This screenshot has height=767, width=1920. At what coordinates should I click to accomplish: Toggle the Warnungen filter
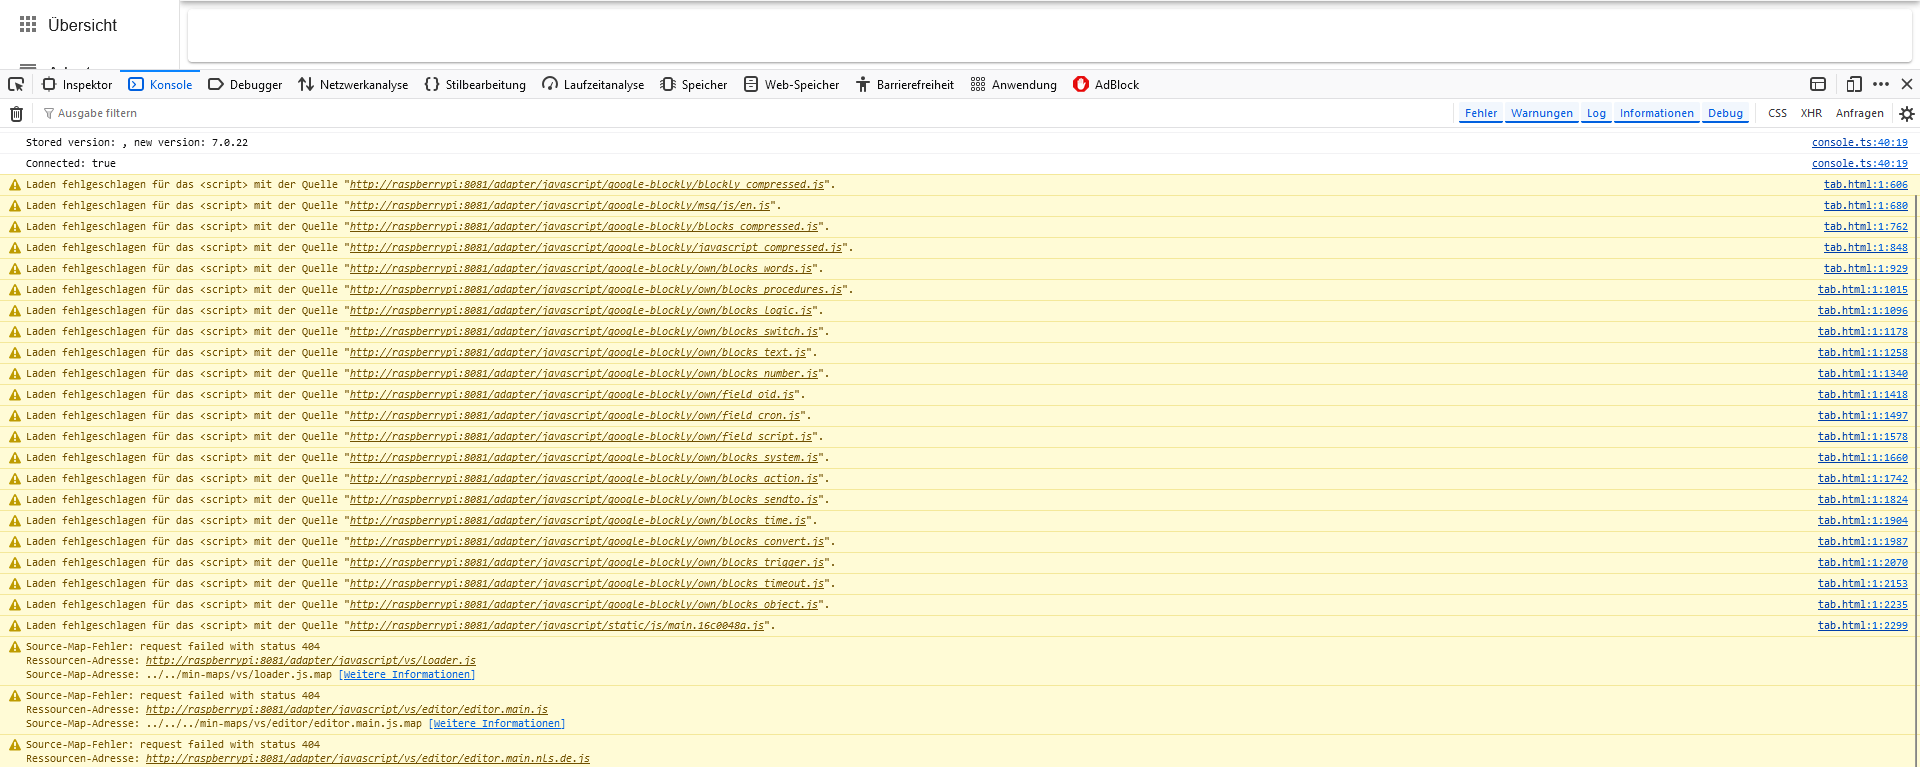(1542, 114)
